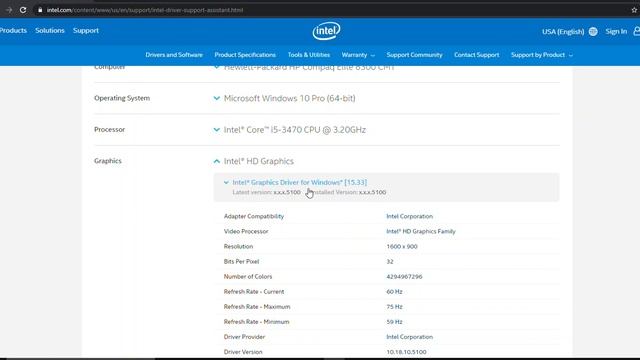640x360 pixels.
Task: Select USA (English) region
Action: click(x=563, y=31)
